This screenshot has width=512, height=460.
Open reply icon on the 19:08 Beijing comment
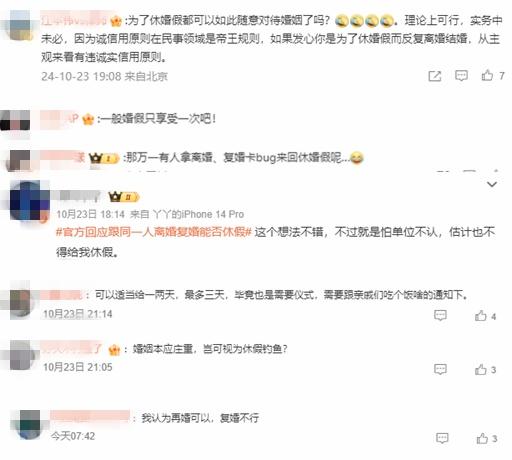click(461, 76)
